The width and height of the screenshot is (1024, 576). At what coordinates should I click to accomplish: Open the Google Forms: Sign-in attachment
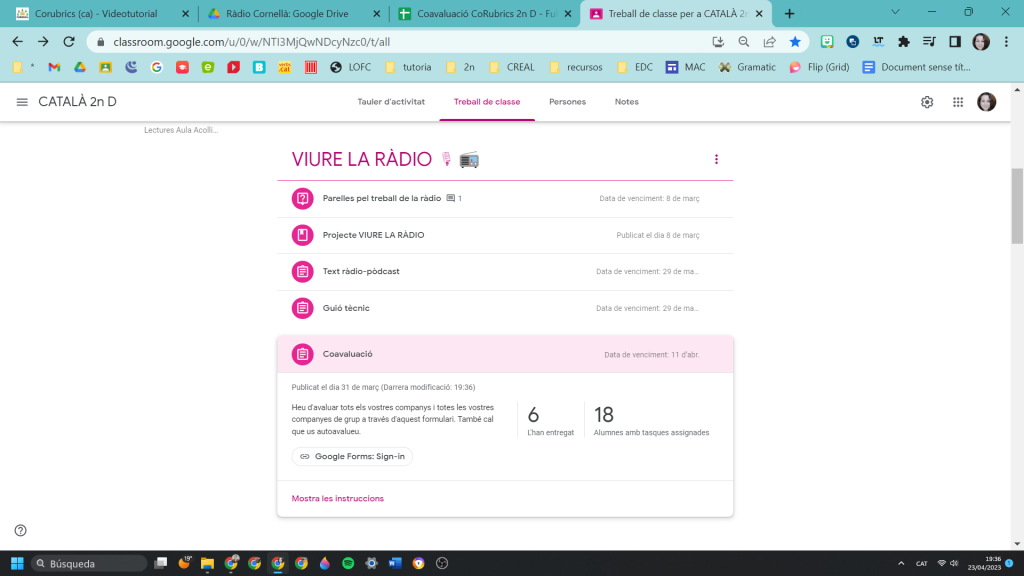pos(352,456)
